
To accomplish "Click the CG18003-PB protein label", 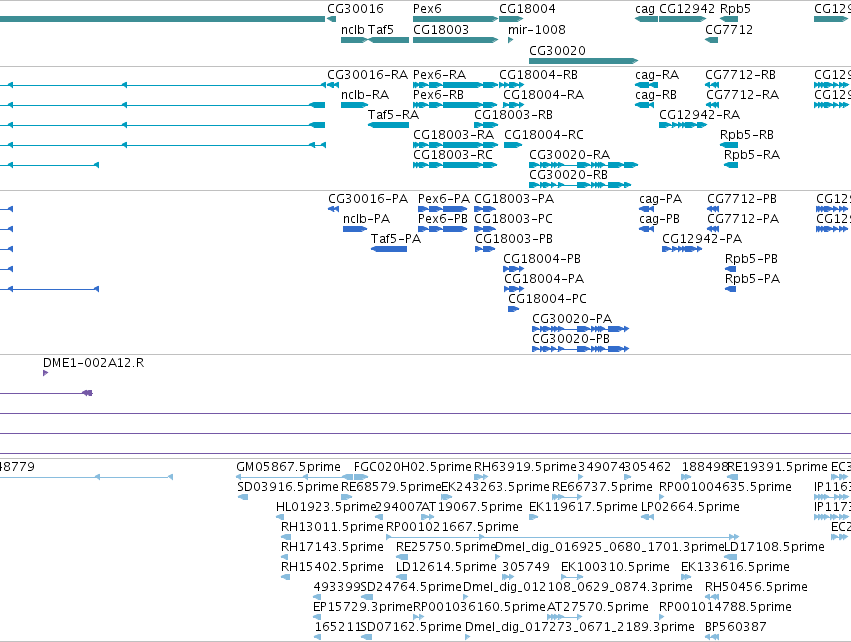I will click(514, 239).
